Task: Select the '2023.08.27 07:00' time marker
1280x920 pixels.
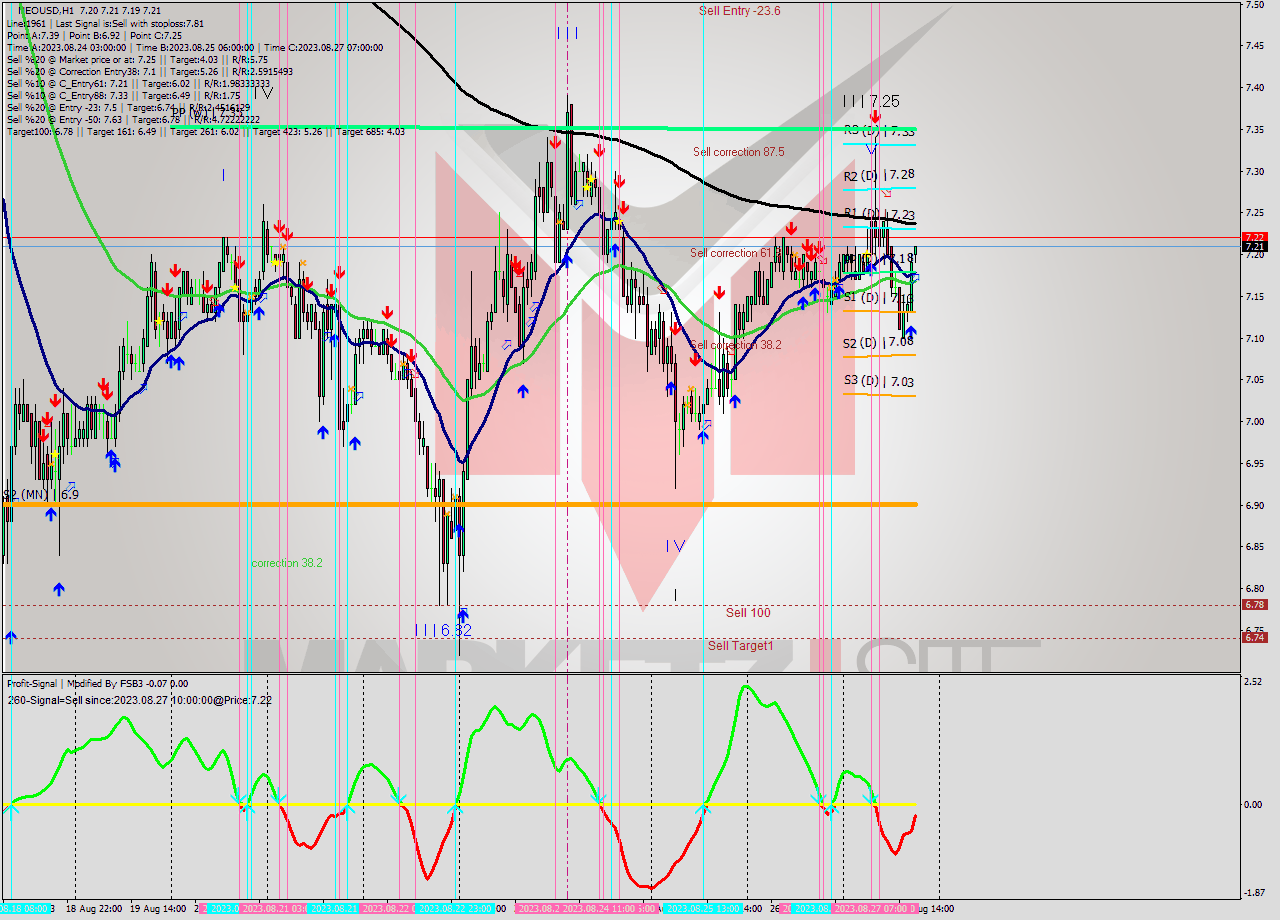Action: 872,909
